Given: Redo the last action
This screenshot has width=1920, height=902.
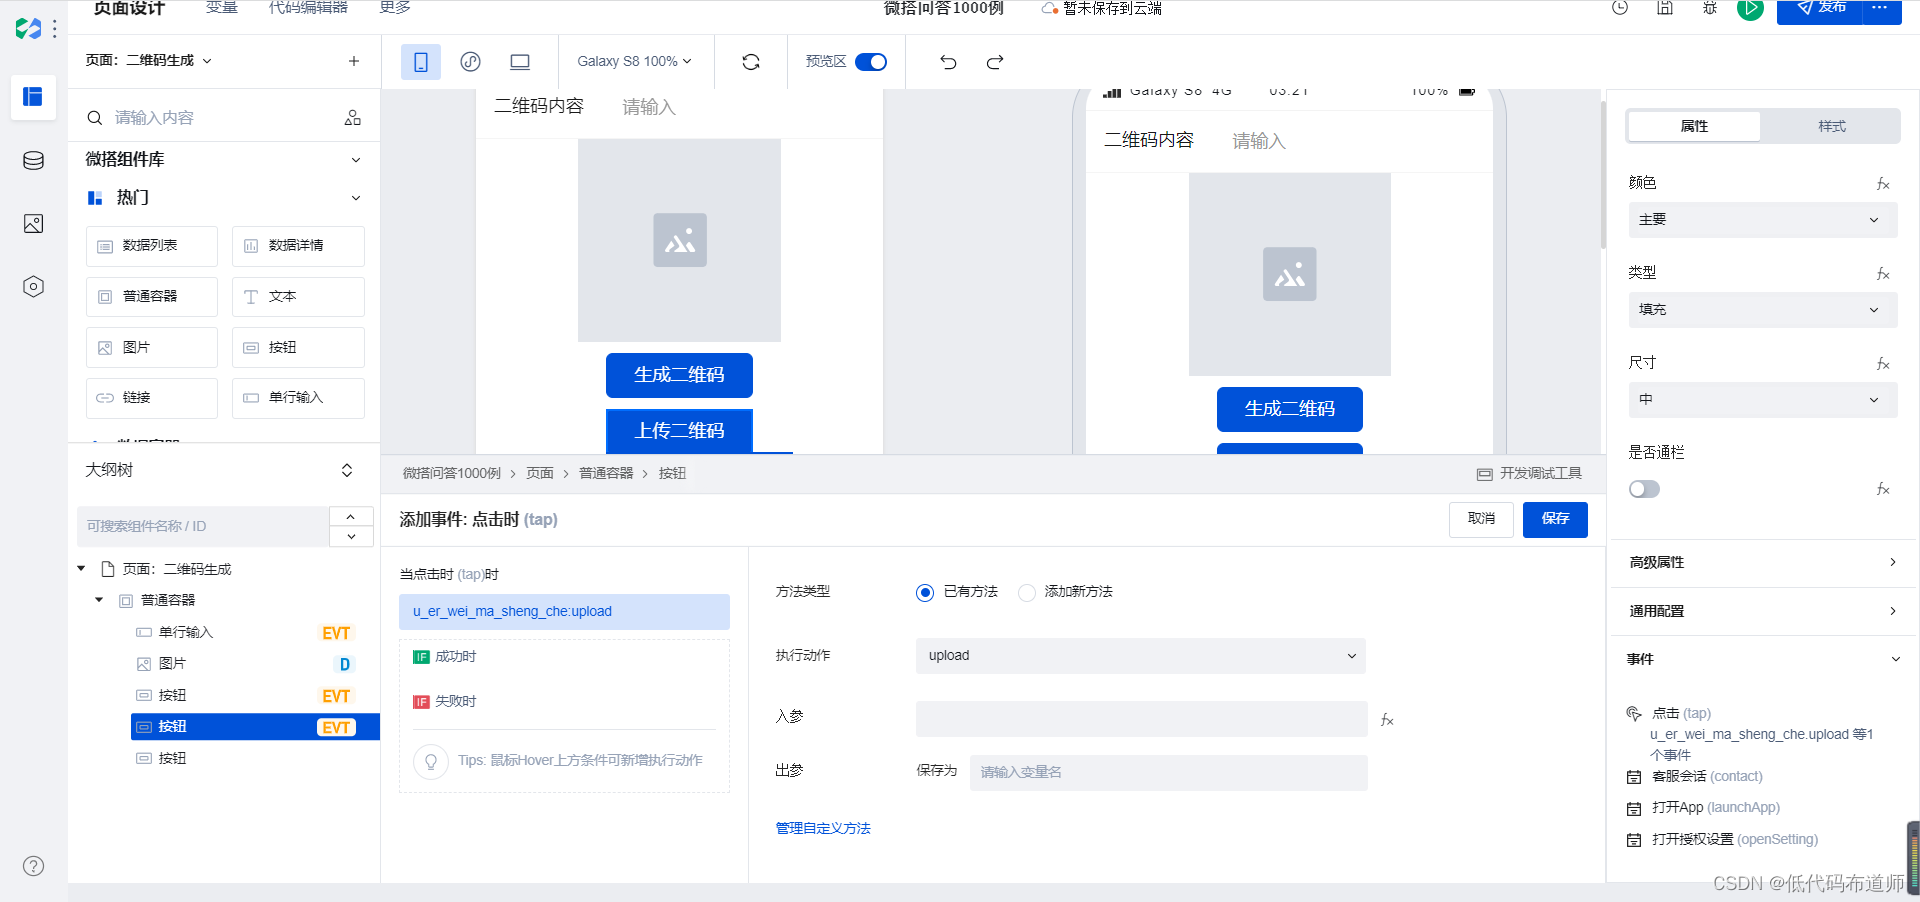Looking at the screenshot, I should 995,62.
